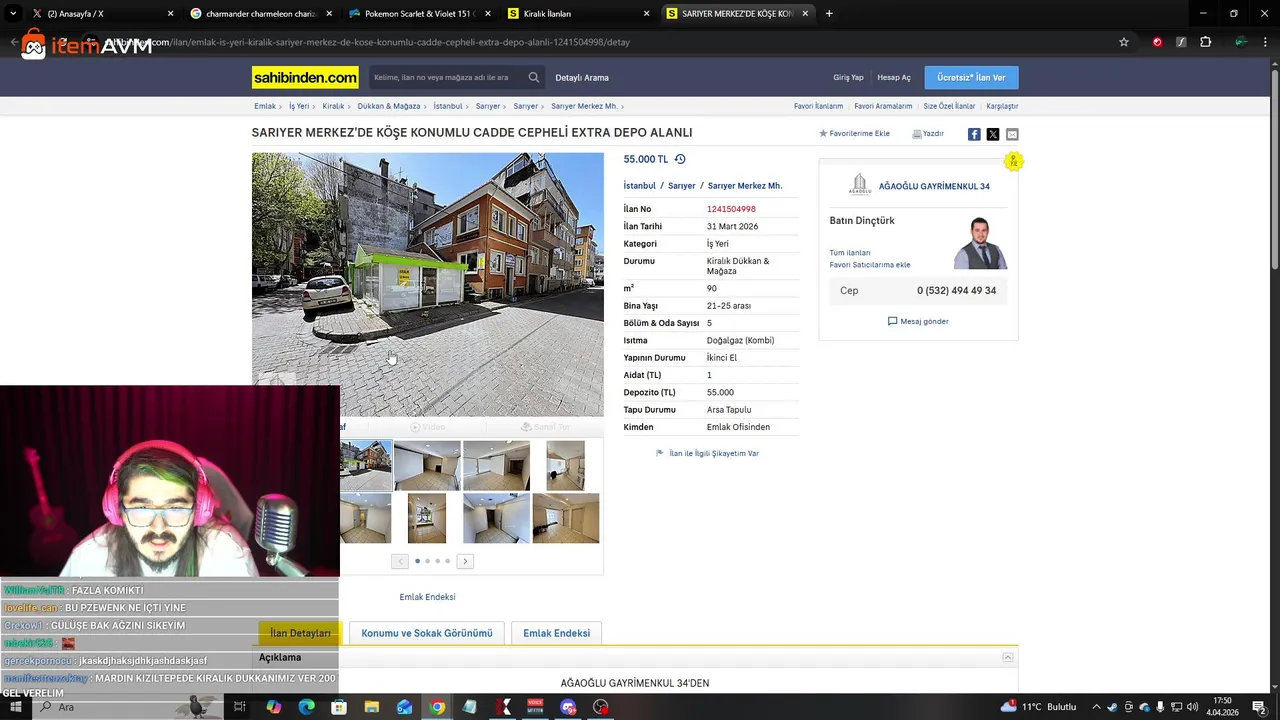
Task: Click the weather widget 11°C Bulutlu
Action: click(1038, 707)
